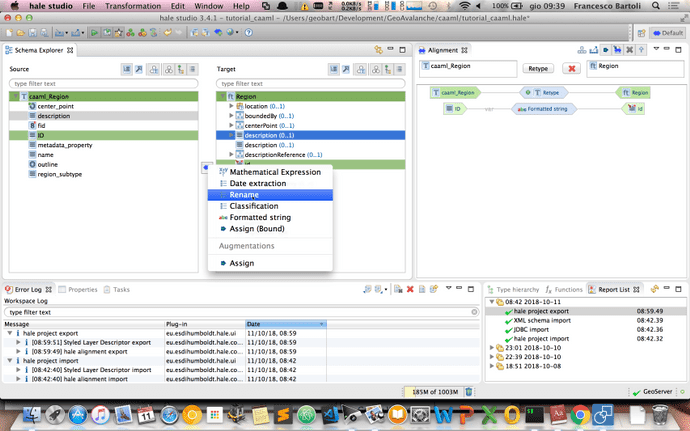The height and width of the screenshot is (431, 690).
Task: Expand the boundedBy target property
Action: [233, 115]
